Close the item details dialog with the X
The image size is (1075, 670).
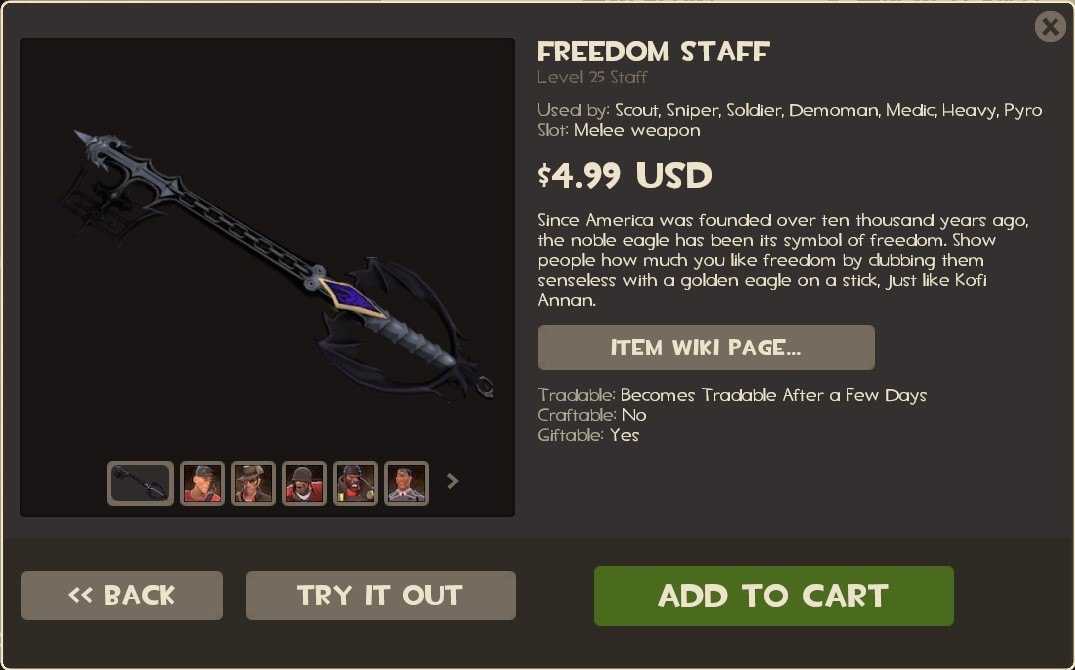click(1050, 27)
